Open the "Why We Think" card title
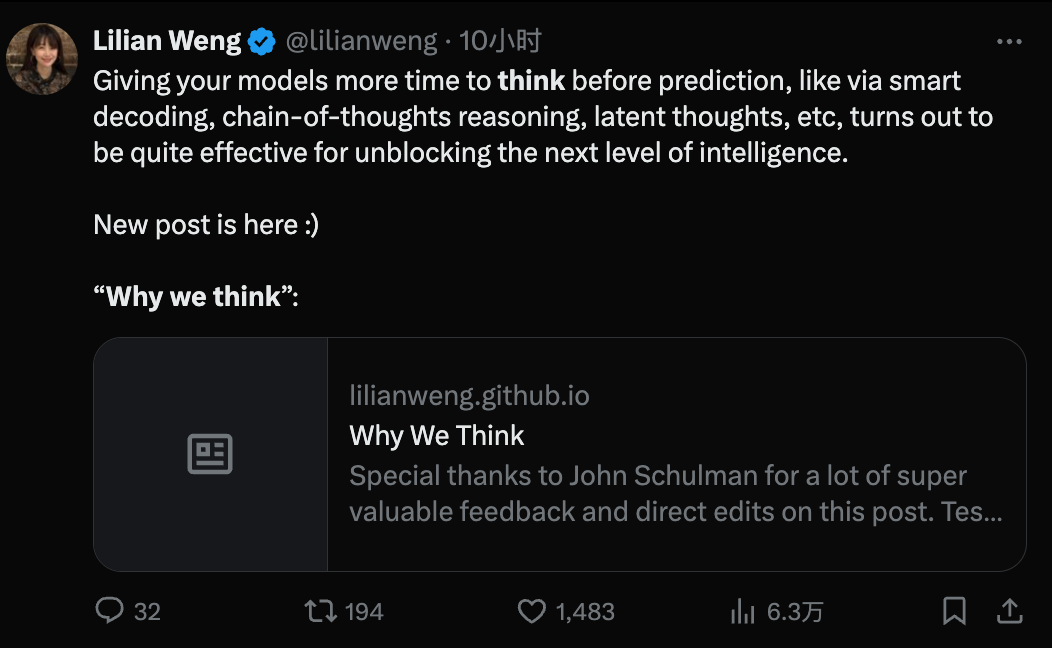 tap(437, 436)
